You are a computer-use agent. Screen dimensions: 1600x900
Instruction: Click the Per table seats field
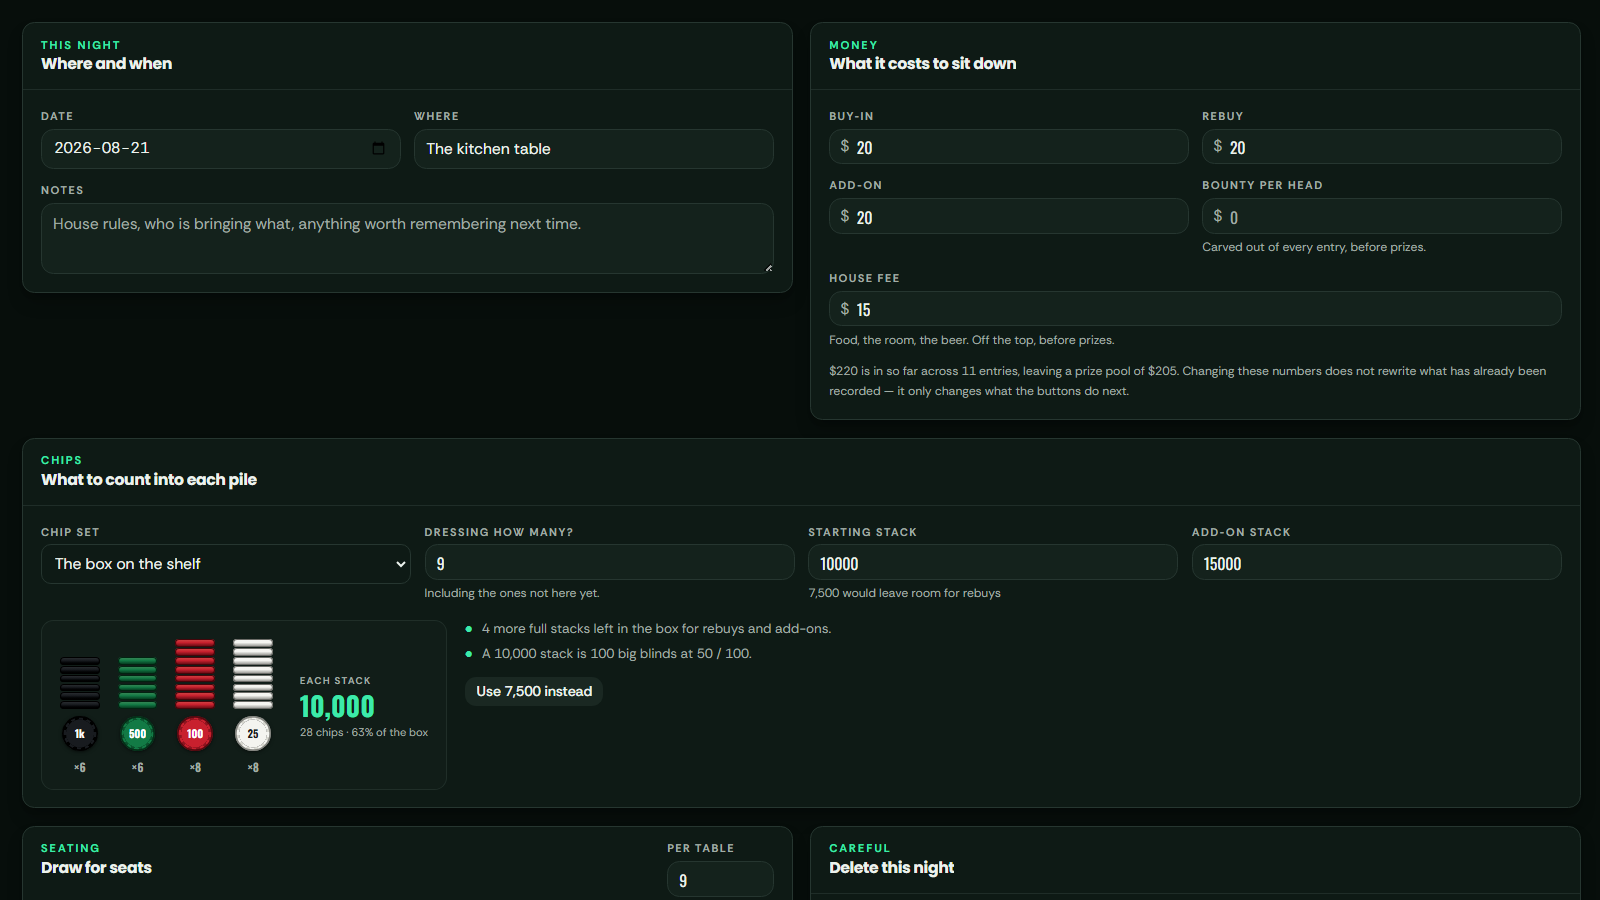tap(720, 879)
